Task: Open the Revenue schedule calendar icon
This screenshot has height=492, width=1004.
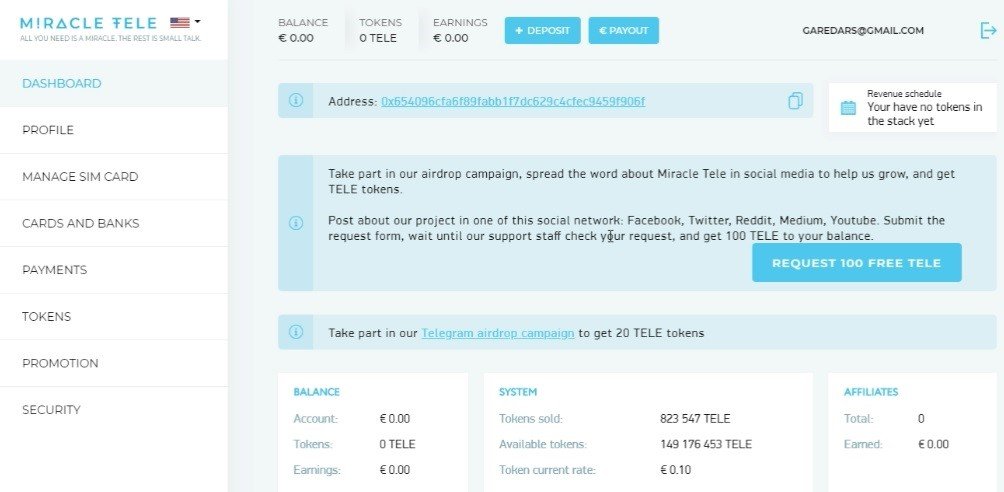Action: pyautogui.click(x=848, y=108)
